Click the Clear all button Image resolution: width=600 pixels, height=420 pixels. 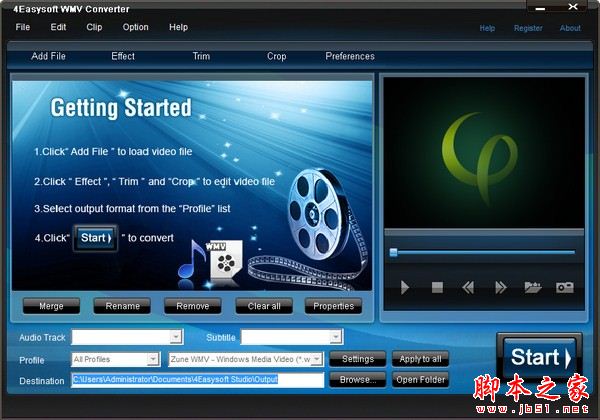click(264, 306)
